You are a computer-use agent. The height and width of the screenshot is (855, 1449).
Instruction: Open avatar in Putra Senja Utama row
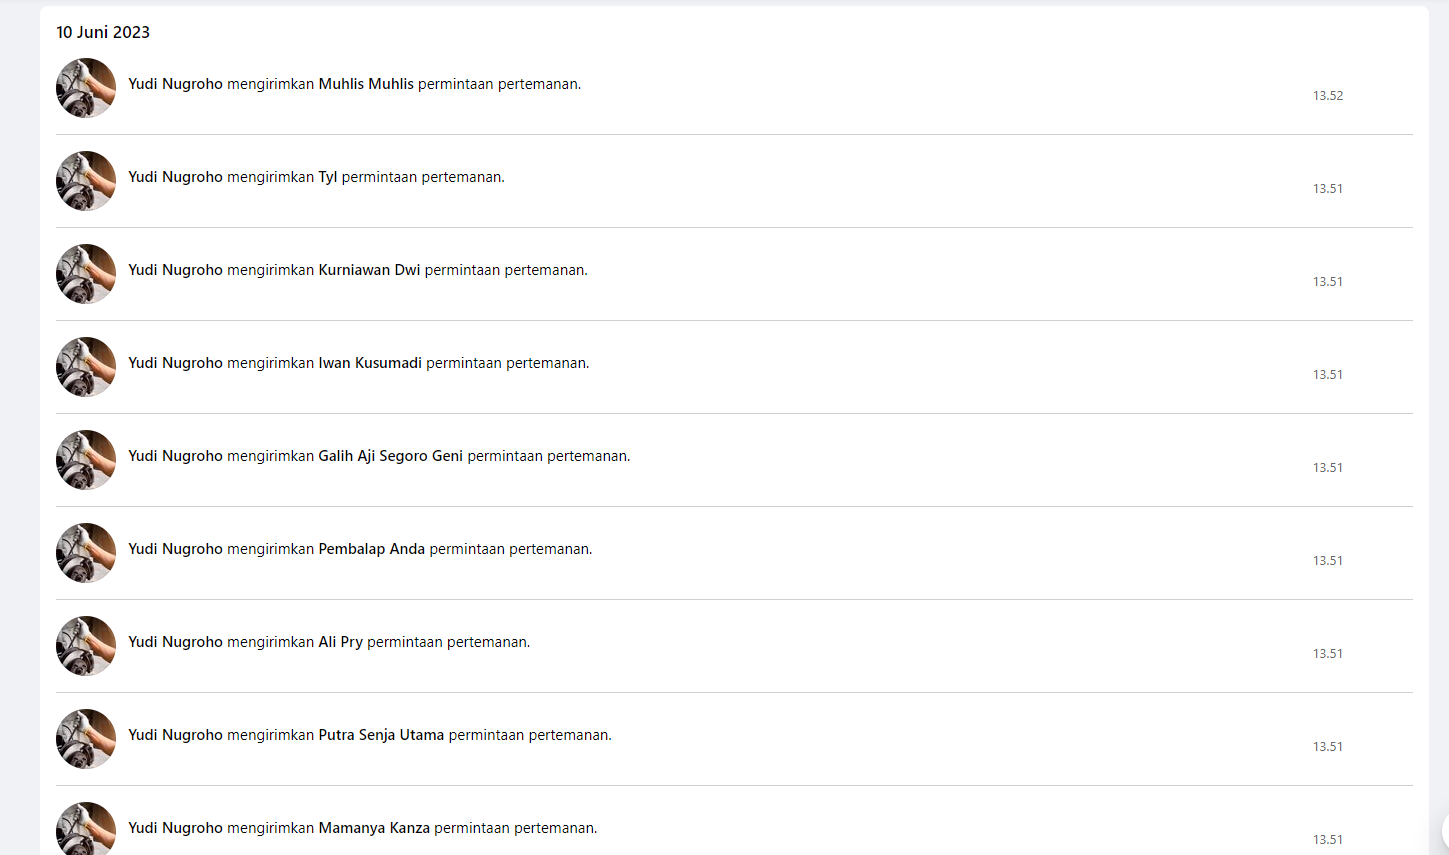click(x=86, y=739)
